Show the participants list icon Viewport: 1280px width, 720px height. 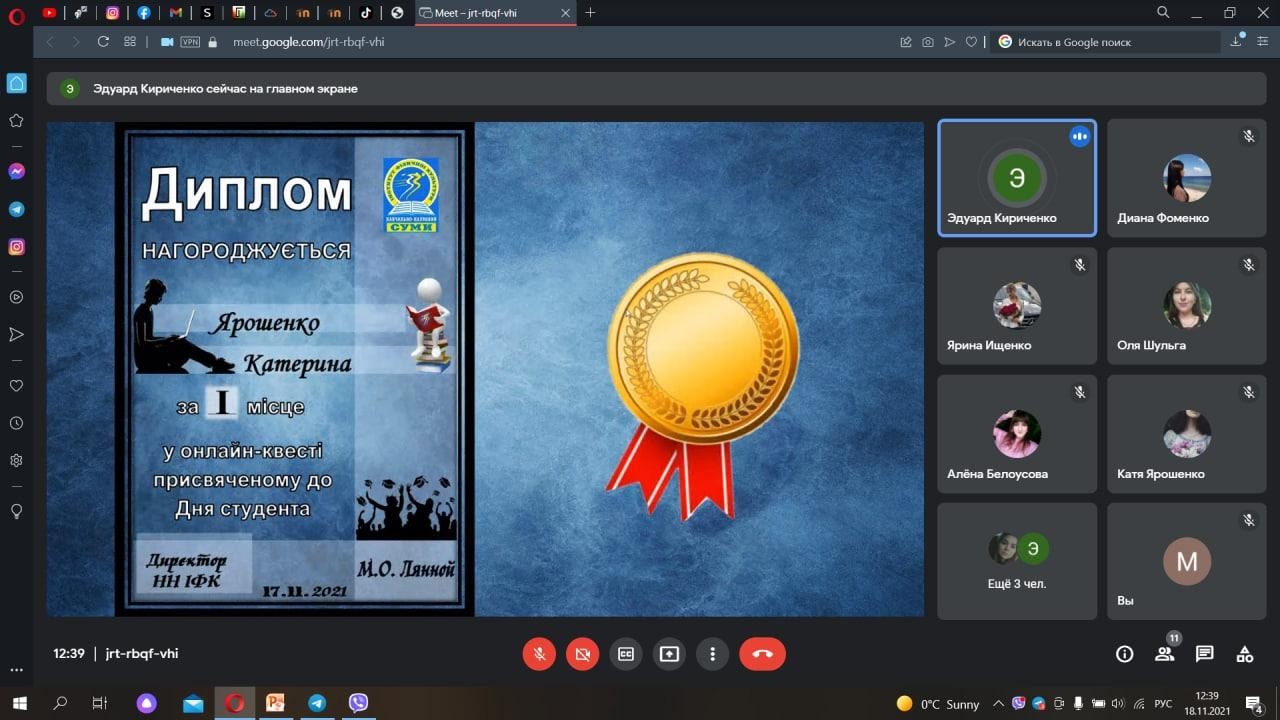pyautogui.click(x=1164, y=654)
